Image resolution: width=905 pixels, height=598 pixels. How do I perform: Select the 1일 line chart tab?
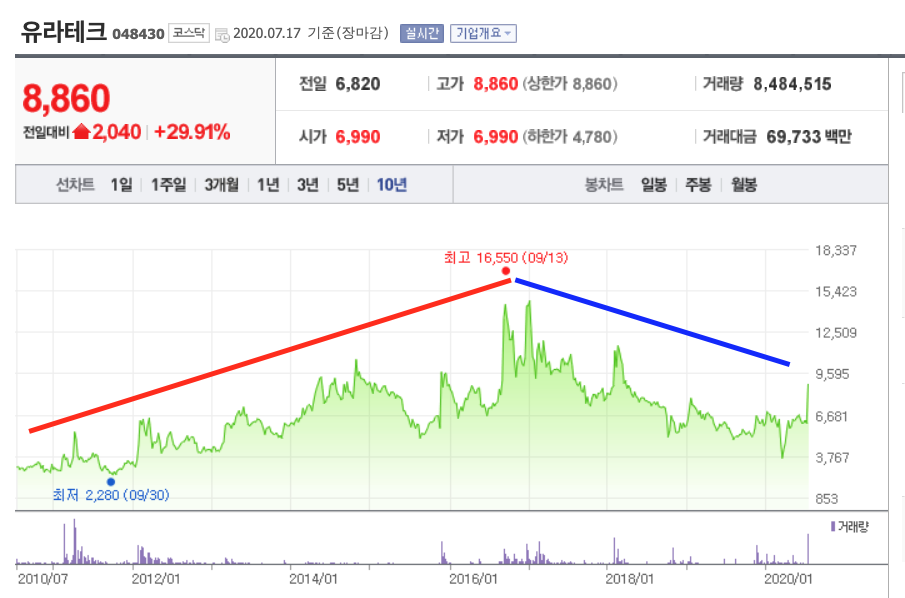(x=121, y=185)
